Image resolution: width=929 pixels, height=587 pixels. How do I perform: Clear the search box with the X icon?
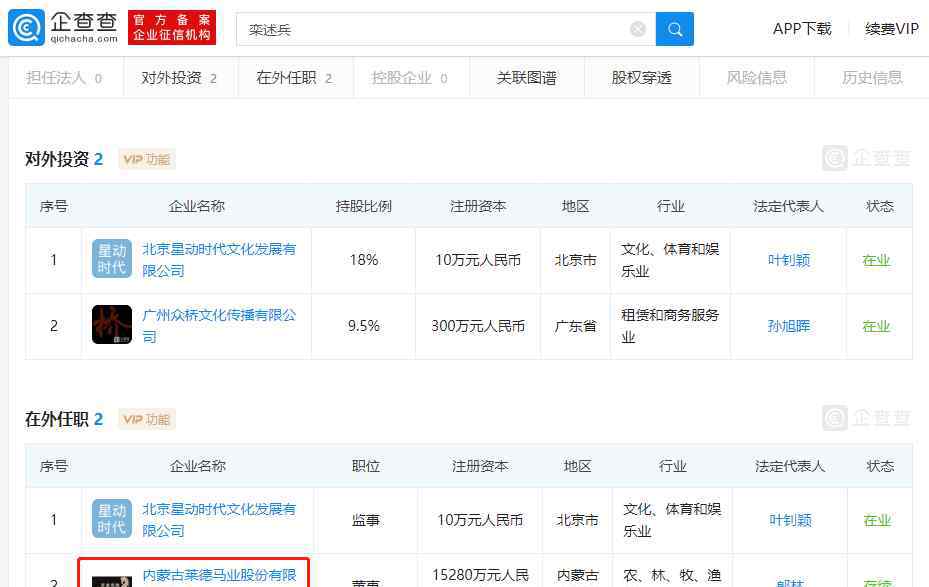[638, 29]
